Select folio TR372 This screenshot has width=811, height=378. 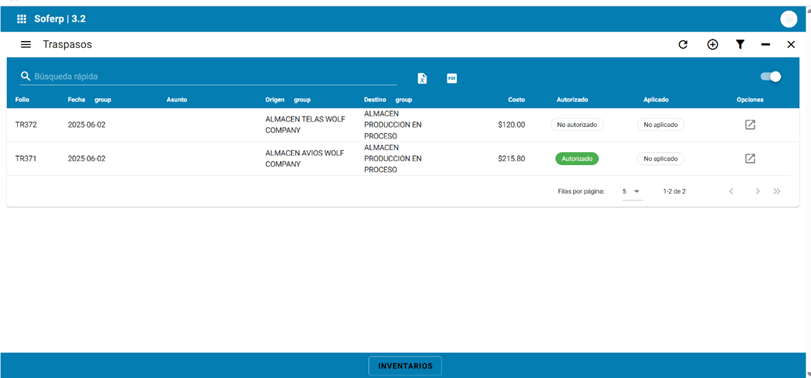pyautogui.click(x=26, y=125)
